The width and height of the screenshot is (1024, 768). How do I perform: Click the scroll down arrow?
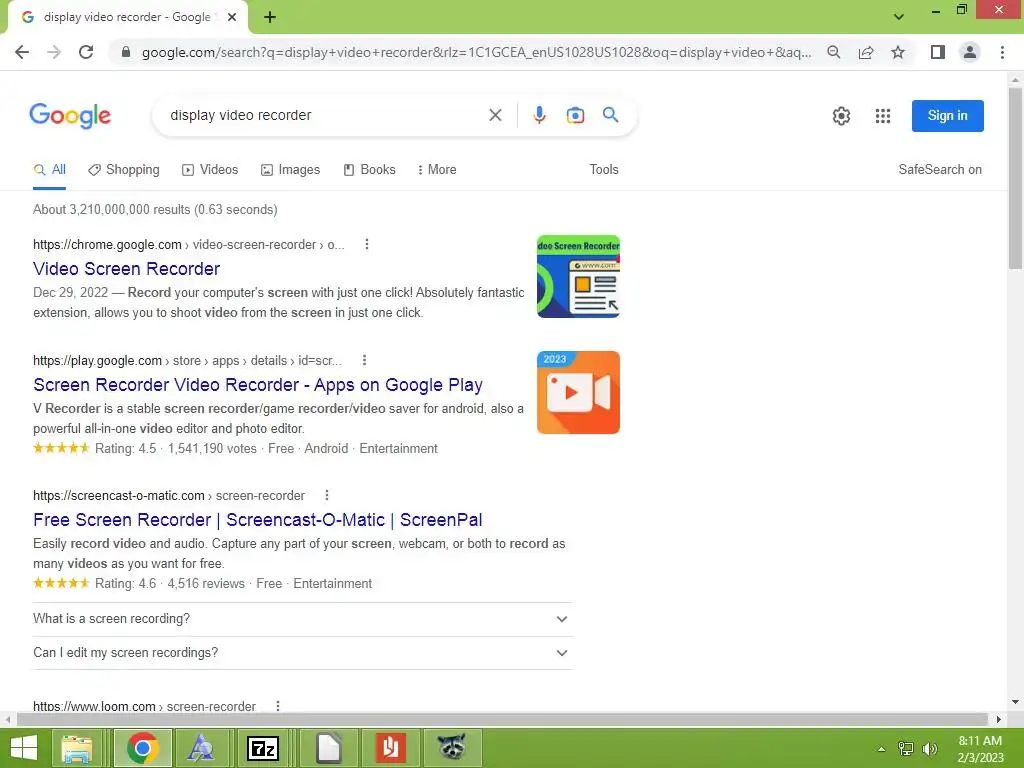[x=1015, y=702]
